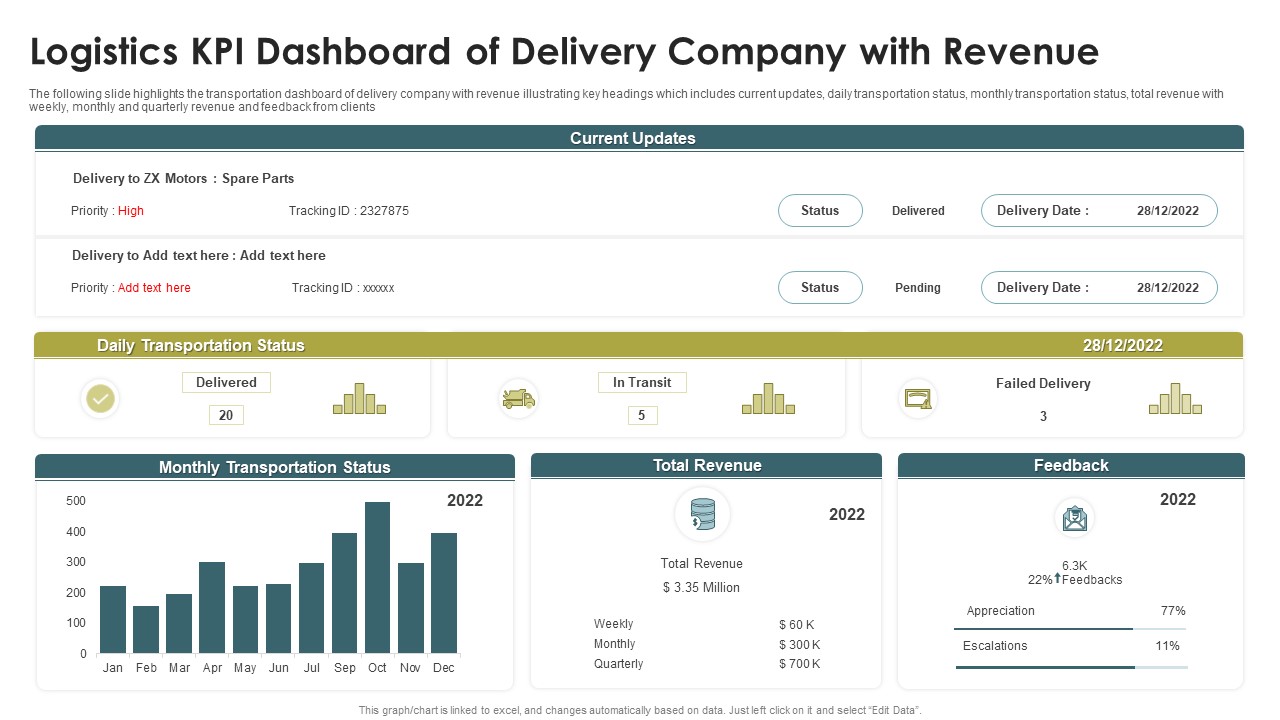The width and height of the screenshot is (1280, 720).
Task: Click the Feedback envelope icon
Action: [x=1074, y=518]
